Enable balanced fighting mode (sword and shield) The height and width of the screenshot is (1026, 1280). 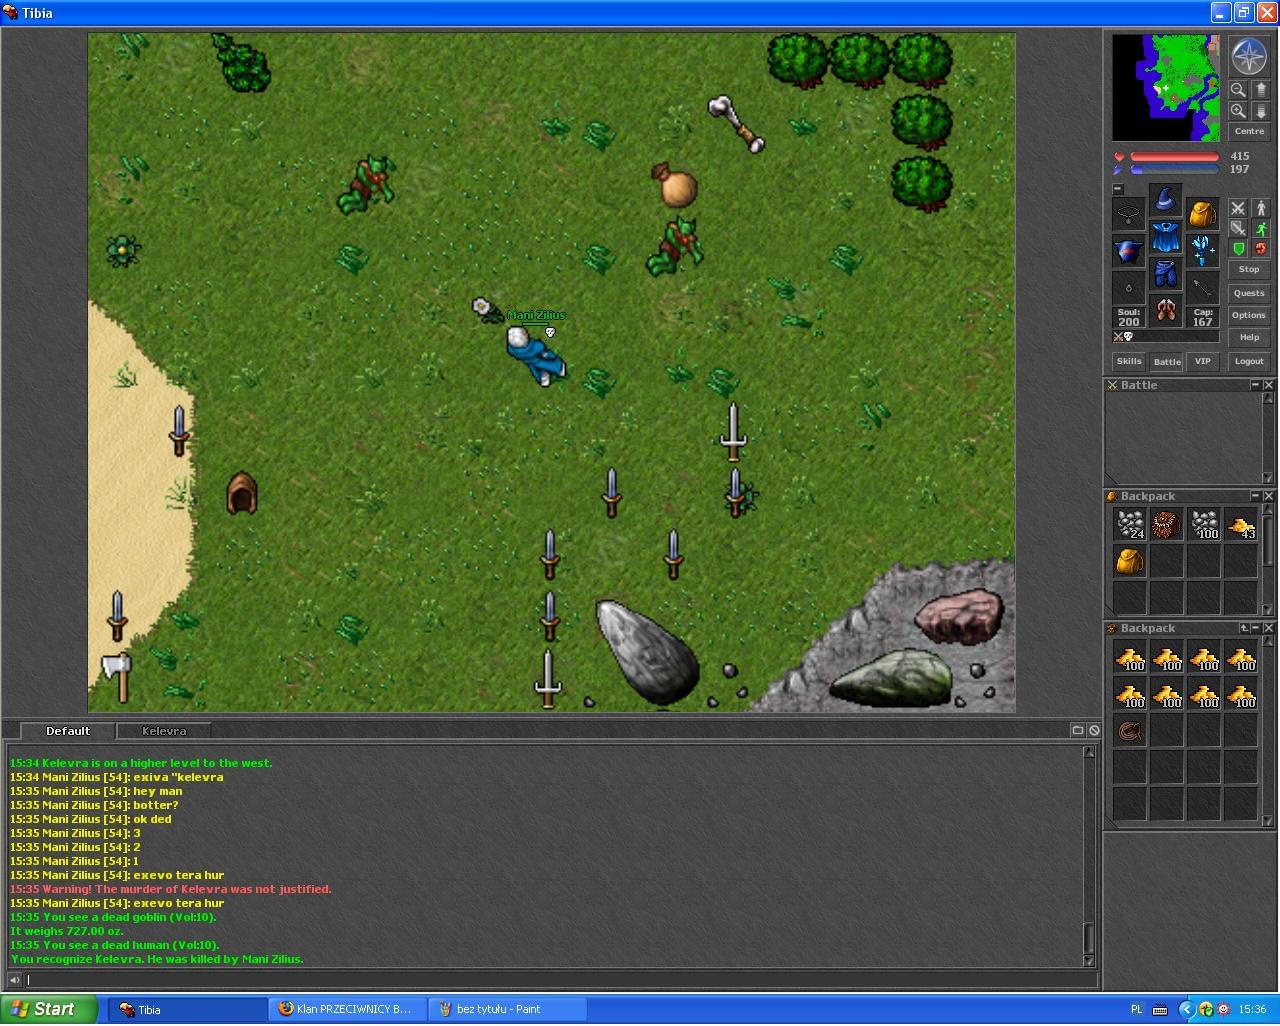tap(1238, 228)
